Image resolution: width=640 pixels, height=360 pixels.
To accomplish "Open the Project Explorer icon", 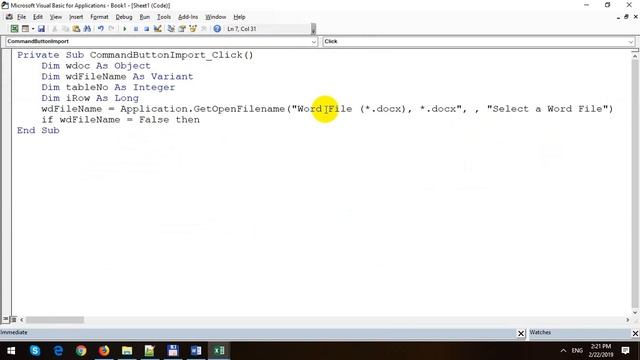I will [171, 29].
